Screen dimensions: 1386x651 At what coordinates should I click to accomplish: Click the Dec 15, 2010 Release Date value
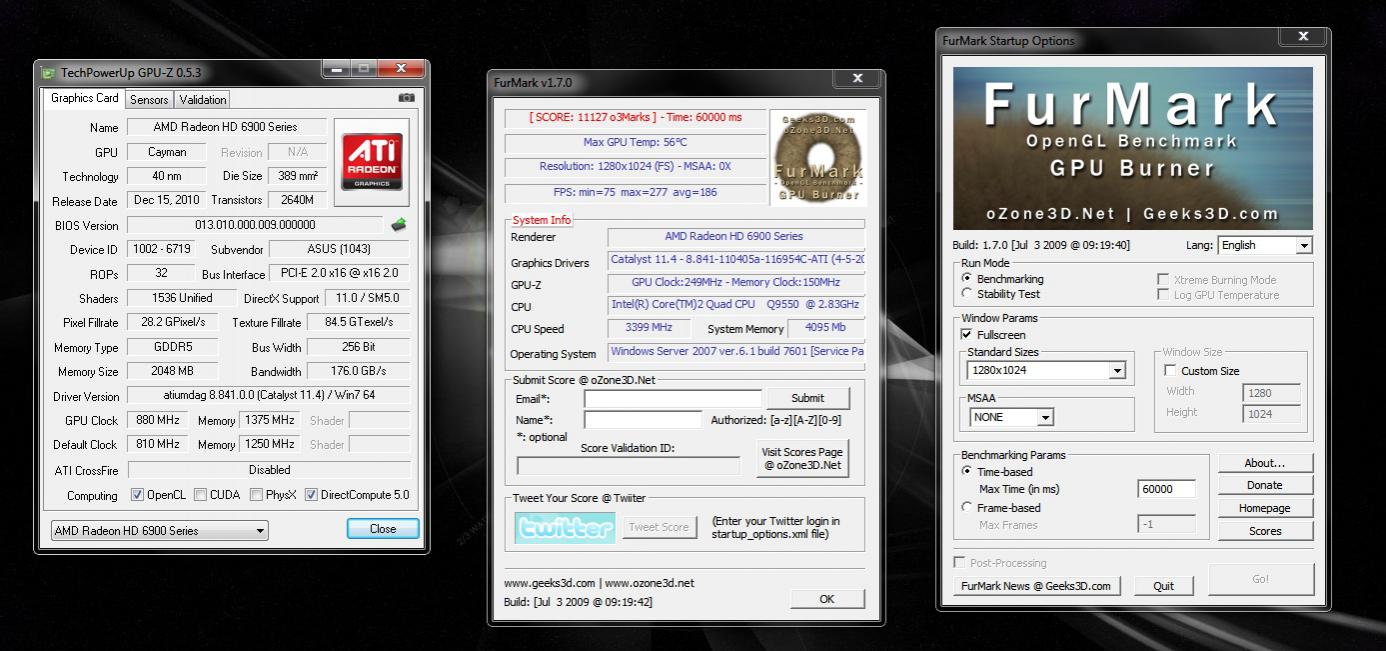tap(167, 201)
